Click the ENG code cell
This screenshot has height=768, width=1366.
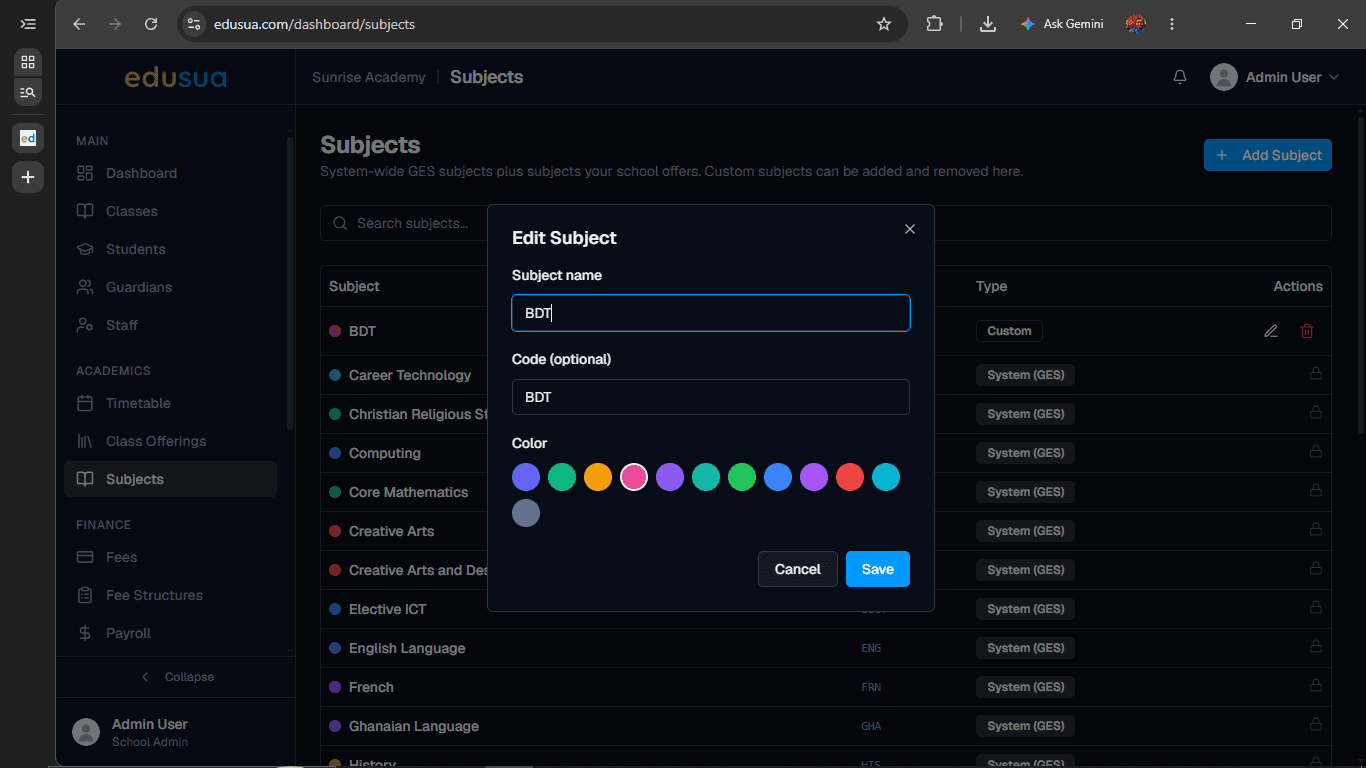pos(872,648)
